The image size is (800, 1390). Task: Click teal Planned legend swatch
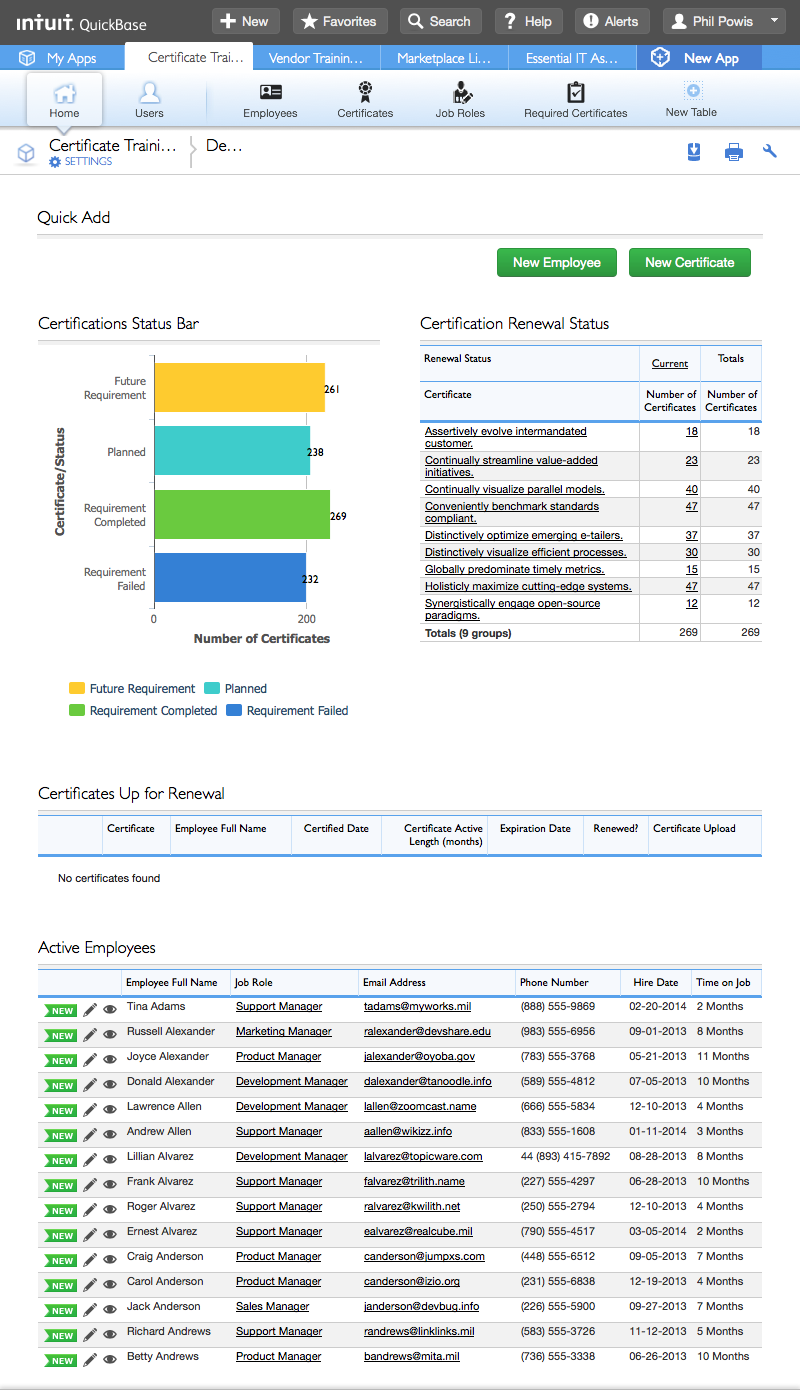click(x=212, y=689)
